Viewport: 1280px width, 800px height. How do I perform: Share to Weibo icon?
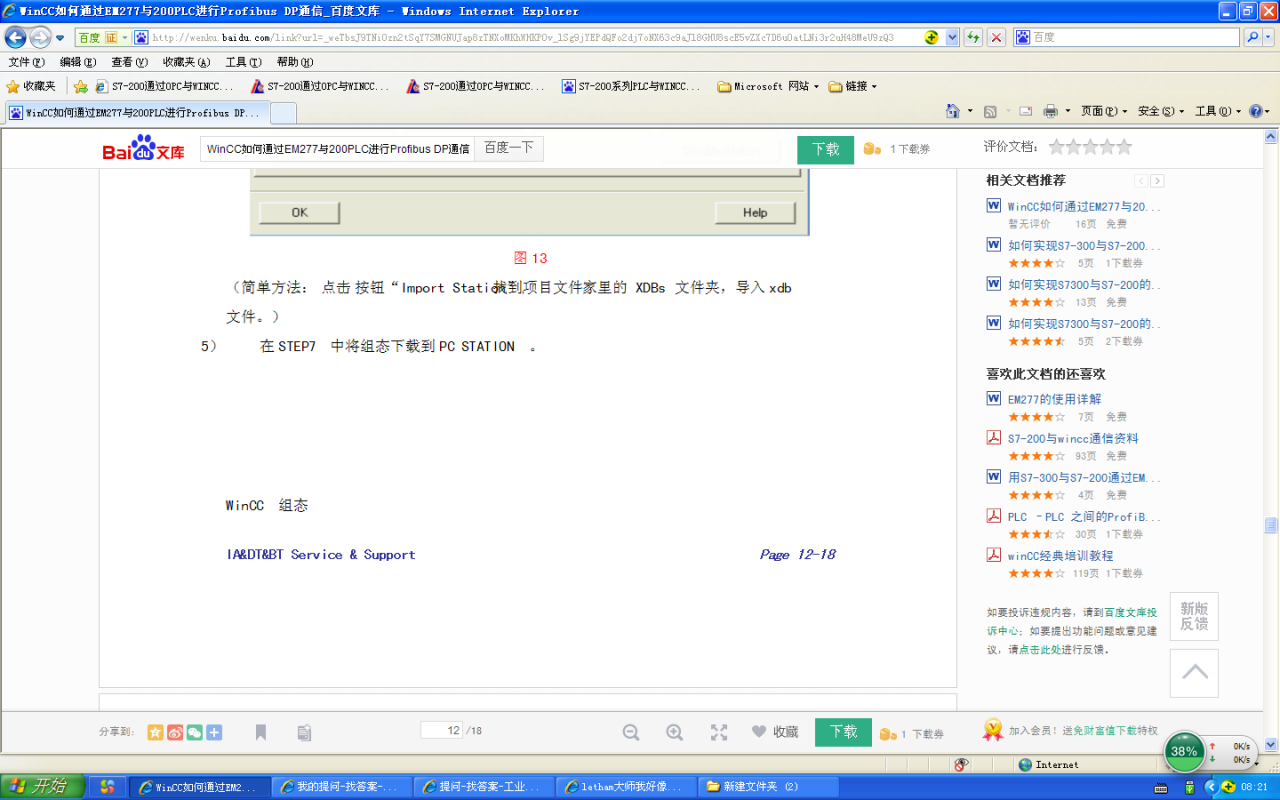pyautogui.click(x=175, y=732)
